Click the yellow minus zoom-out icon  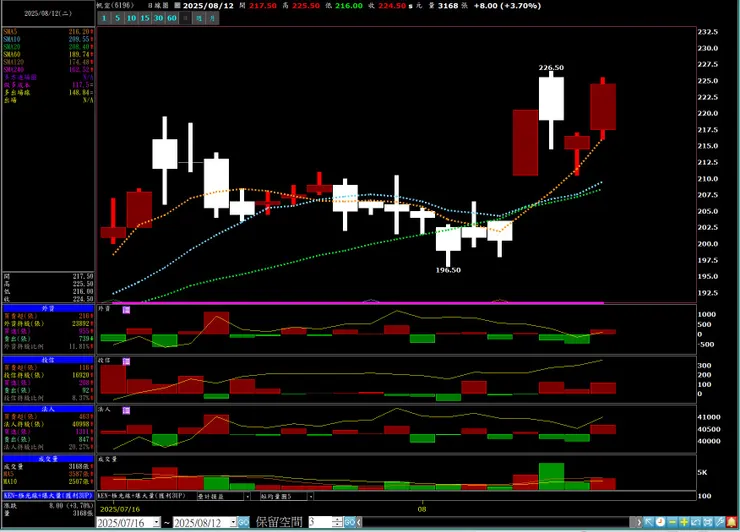pos(672,522)
